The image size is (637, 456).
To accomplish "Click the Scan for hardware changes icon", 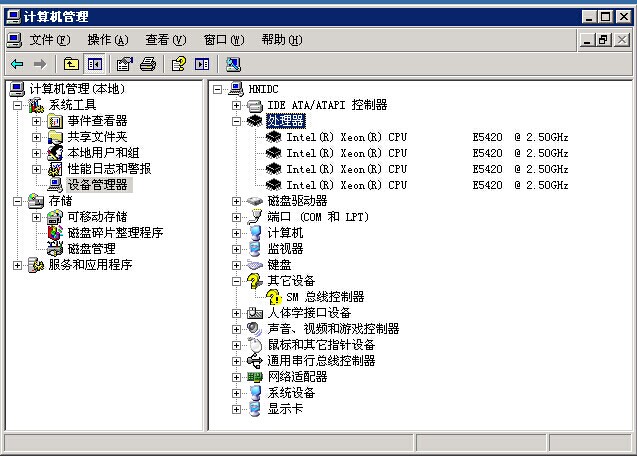I will tap(232, 64).
